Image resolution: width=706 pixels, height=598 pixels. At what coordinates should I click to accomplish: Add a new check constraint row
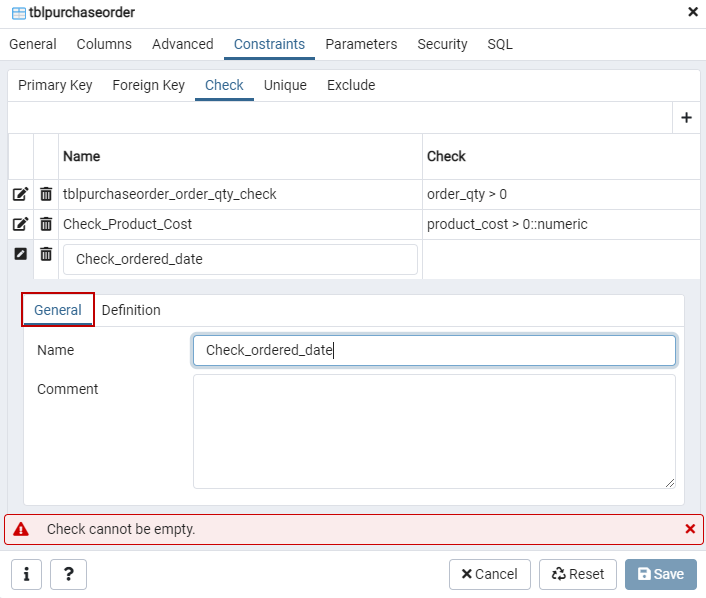(686, 118)
